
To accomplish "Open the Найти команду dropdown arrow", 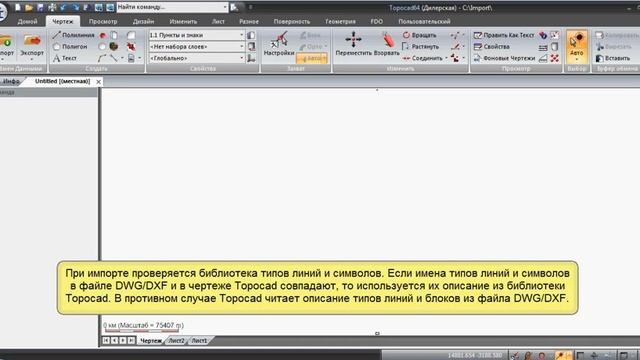I will [225, 7].
